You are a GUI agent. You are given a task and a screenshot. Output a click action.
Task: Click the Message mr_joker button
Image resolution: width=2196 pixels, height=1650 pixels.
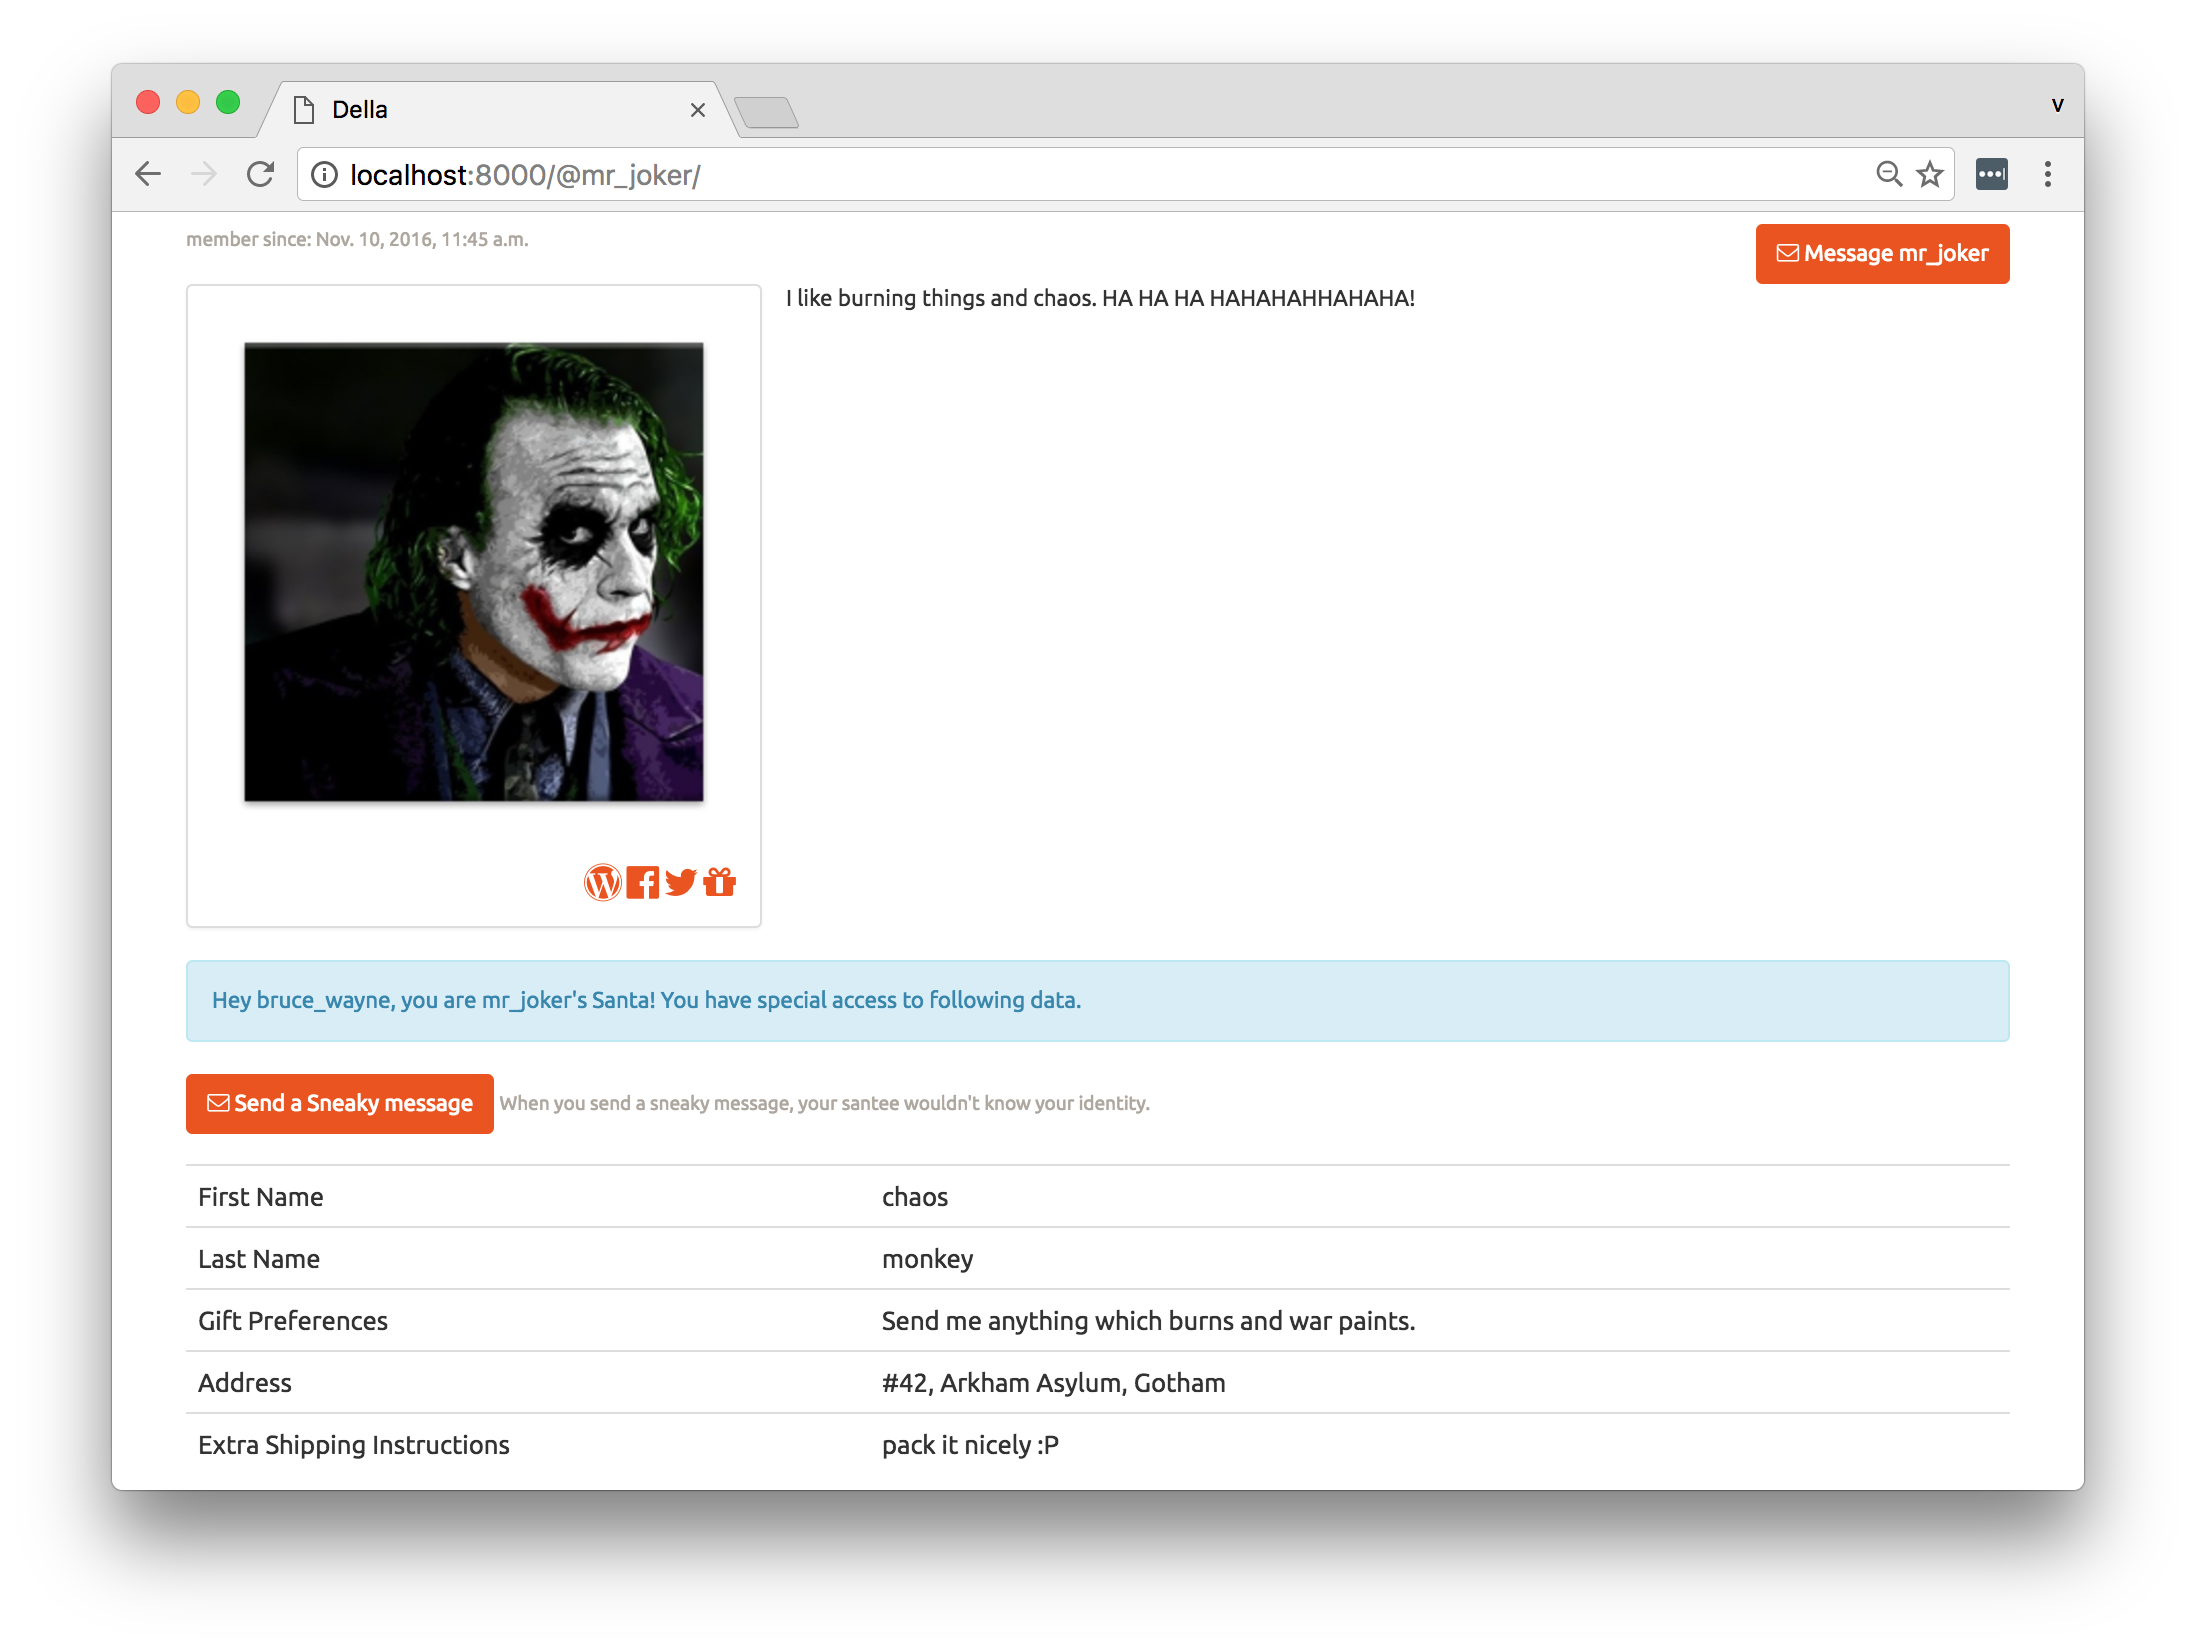[1882, 254]
